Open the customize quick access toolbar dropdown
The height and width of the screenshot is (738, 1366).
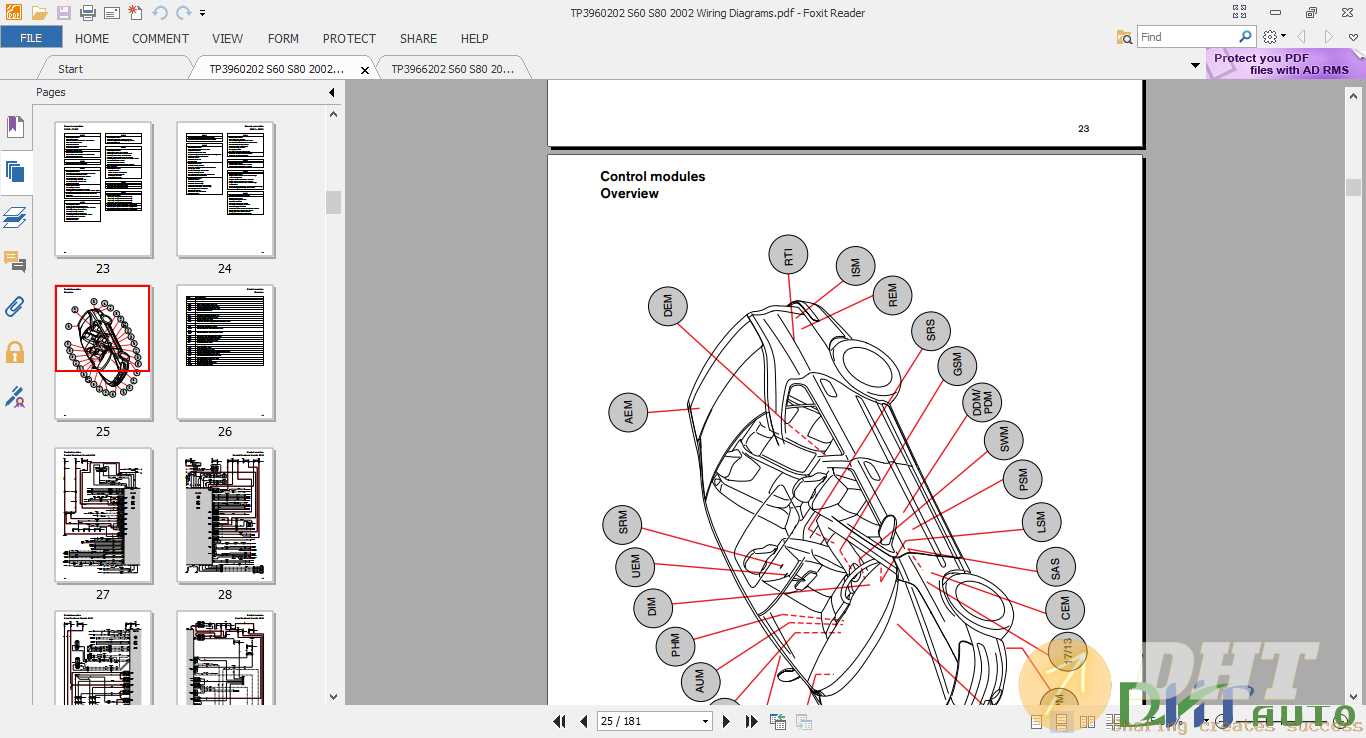click(x=203, y=14)
